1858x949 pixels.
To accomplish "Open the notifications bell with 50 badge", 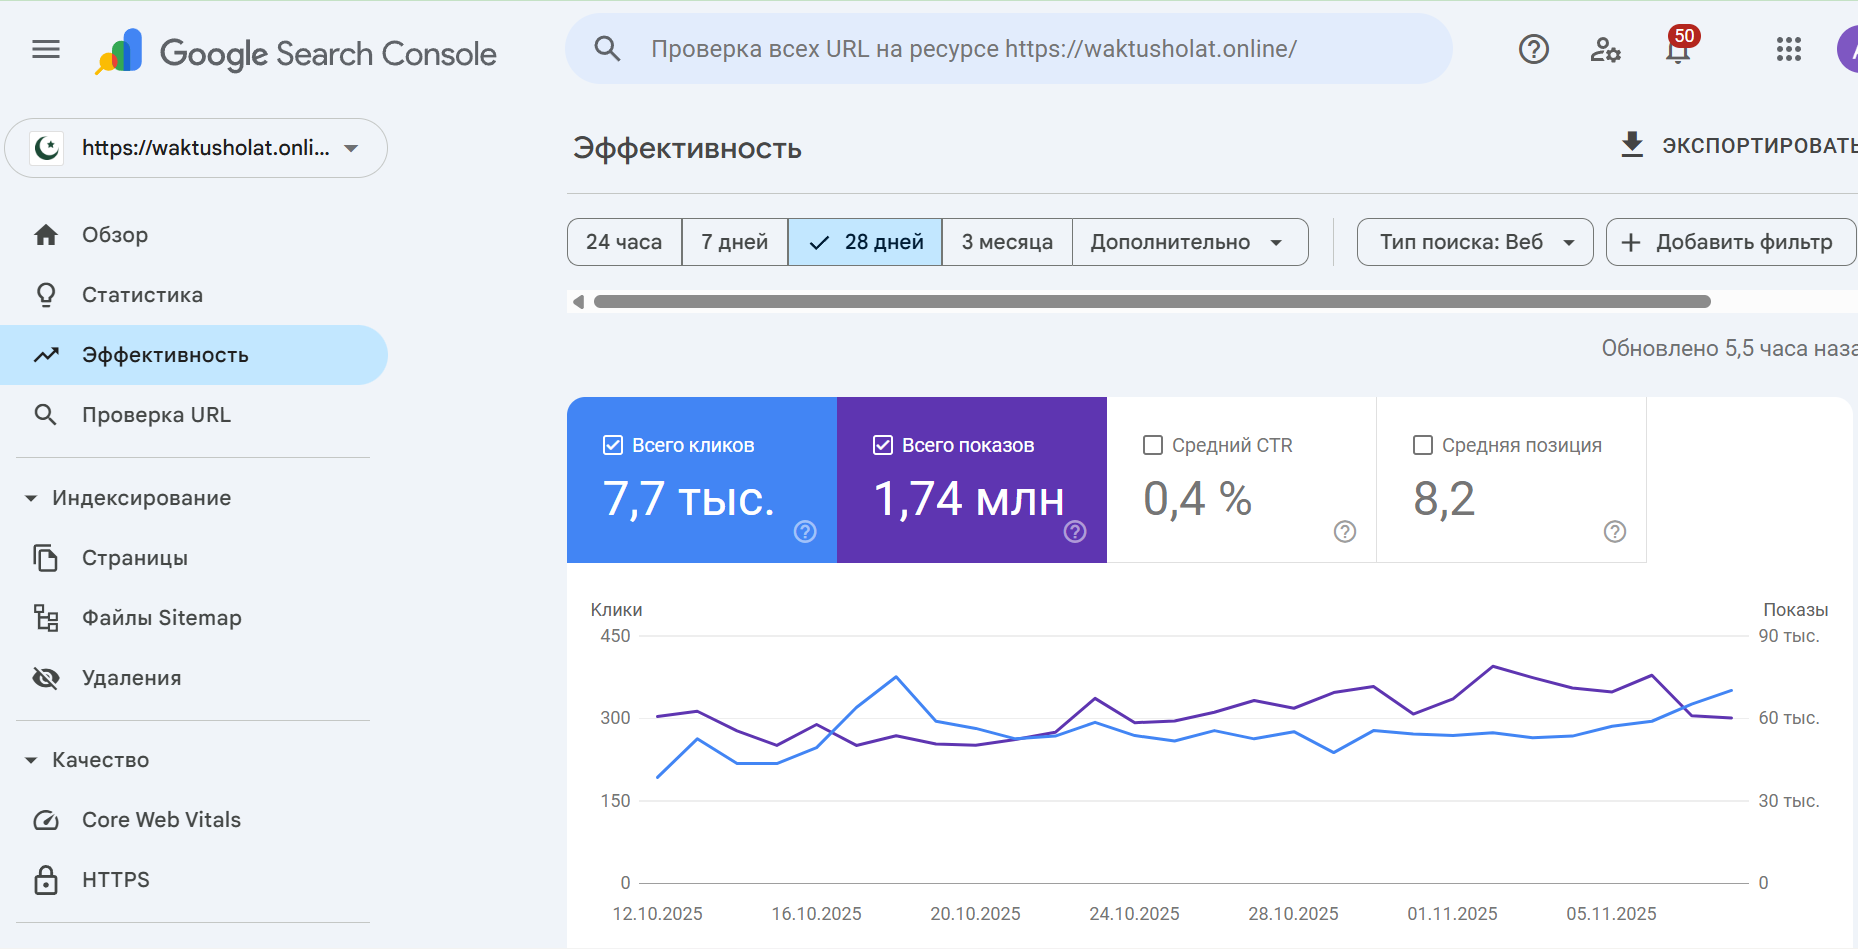I will pyautogui.click(x=1679, y=47).
